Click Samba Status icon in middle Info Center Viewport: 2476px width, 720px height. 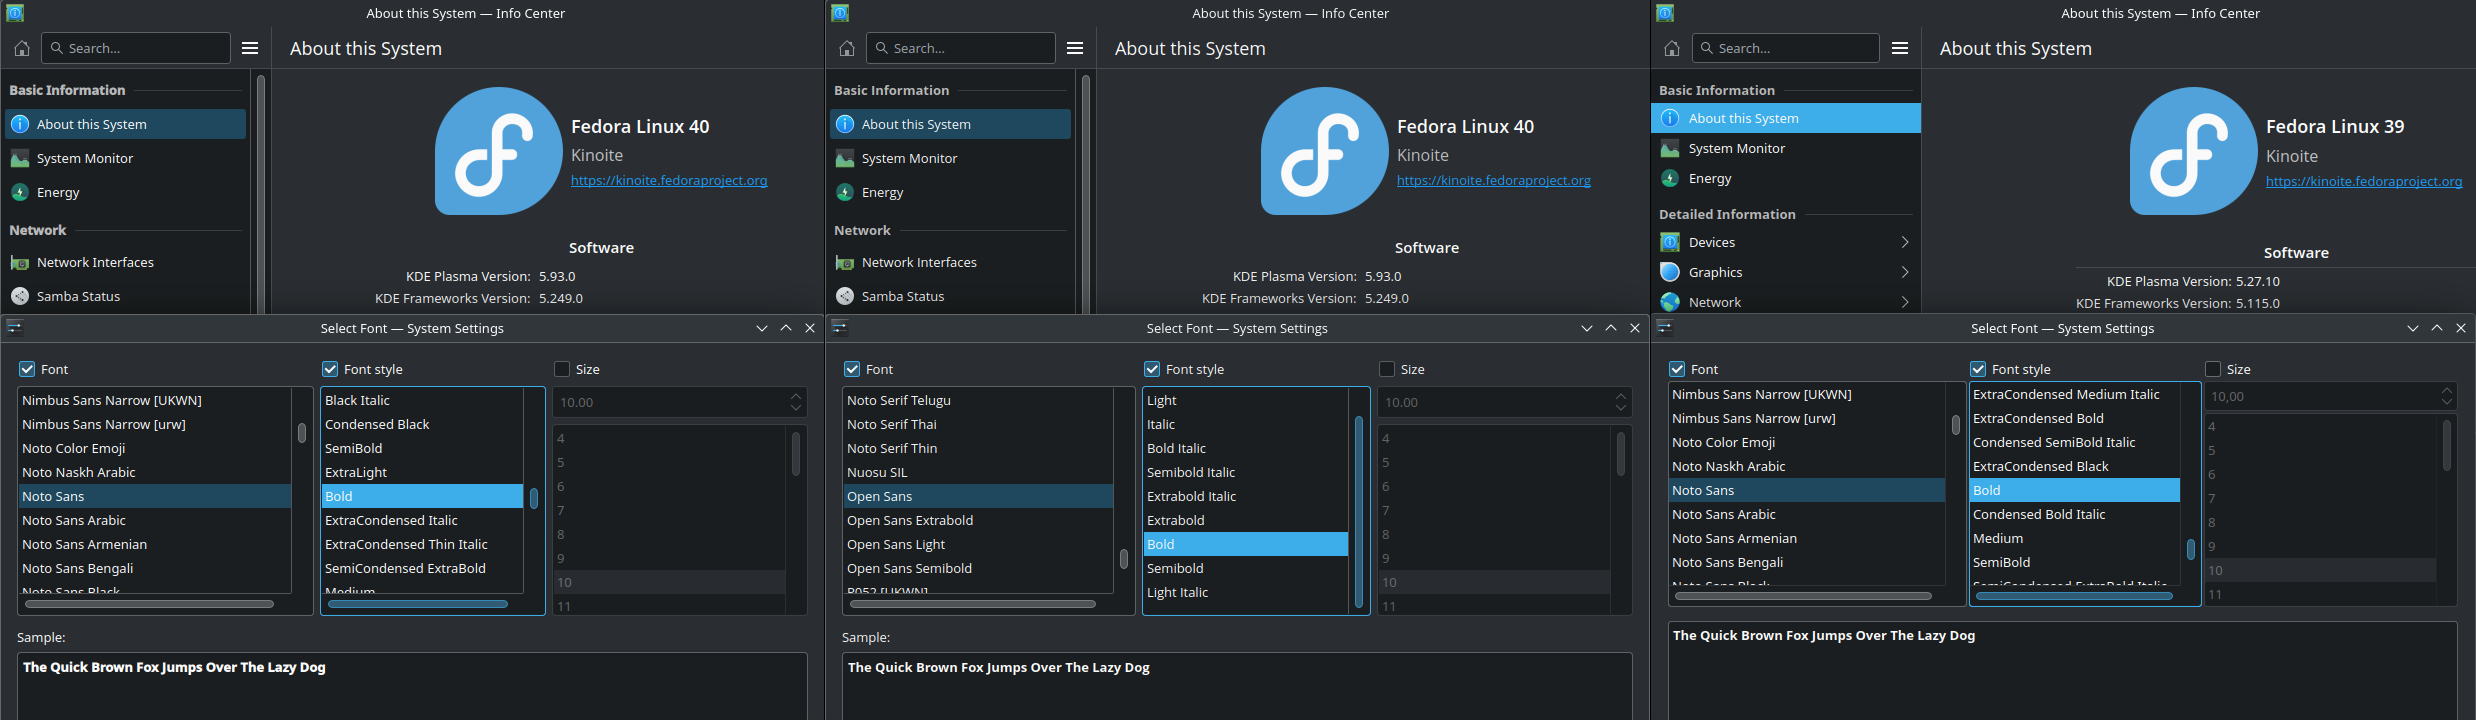pyautogui.click(x=845, y=296)
